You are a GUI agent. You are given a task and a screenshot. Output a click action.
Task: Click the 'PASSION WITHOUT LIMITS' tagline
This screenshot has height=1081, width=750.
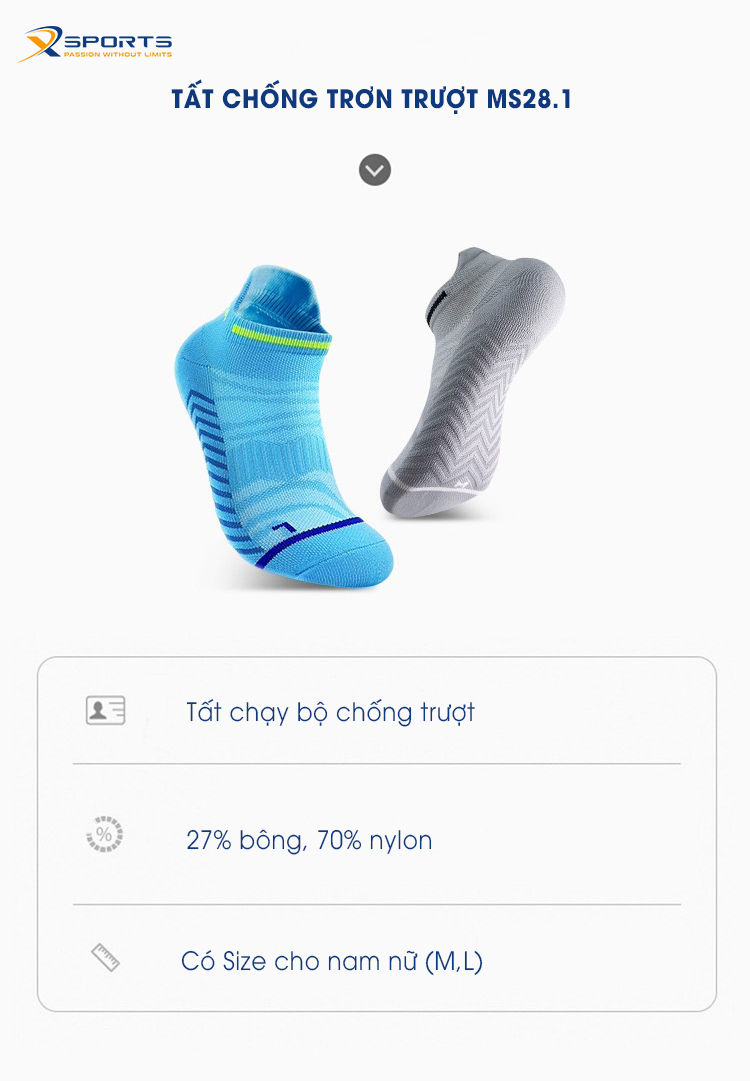(117, 54)
